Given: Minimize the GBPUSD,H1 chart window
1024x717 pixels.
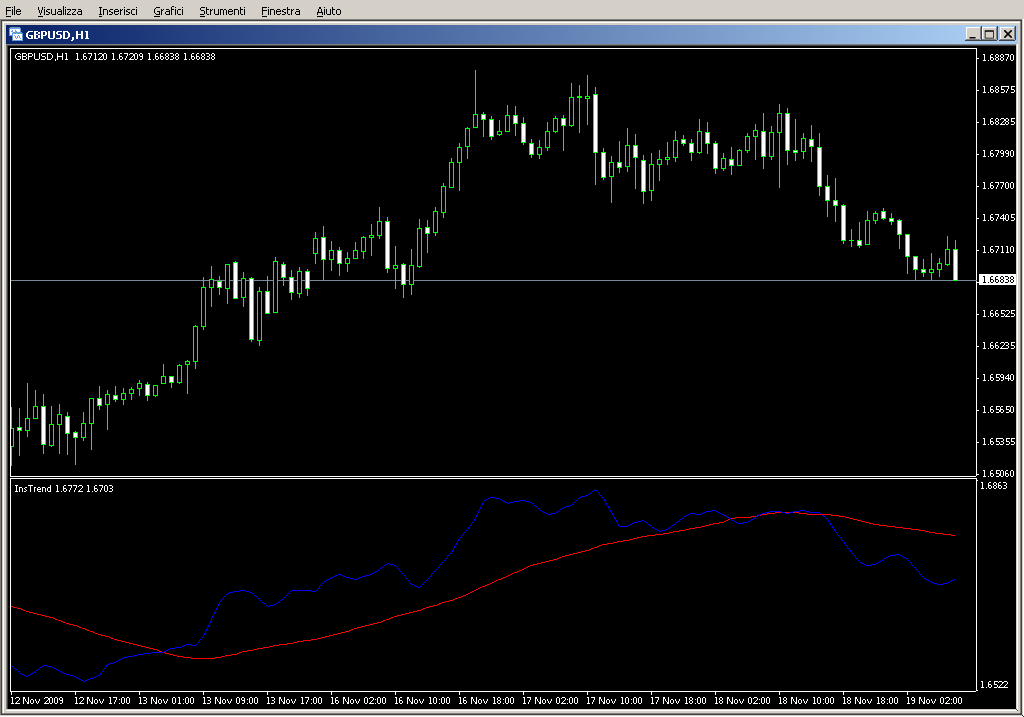Looking at the screenshot, I should tap(972, 34).
